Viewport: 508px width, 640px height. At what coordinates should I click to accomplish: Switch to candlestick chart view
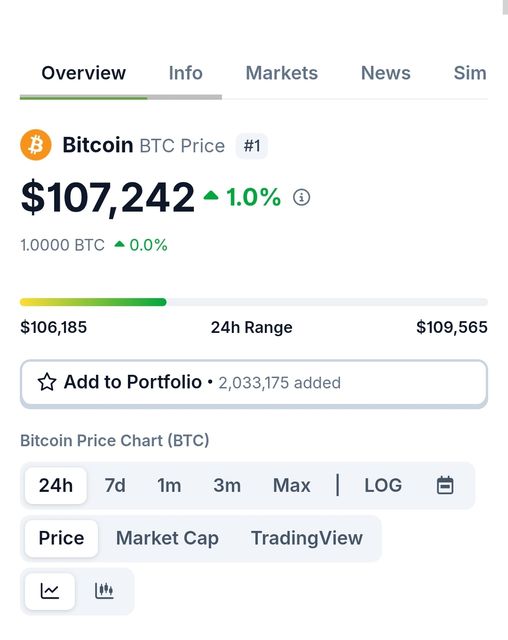[104, 591]
